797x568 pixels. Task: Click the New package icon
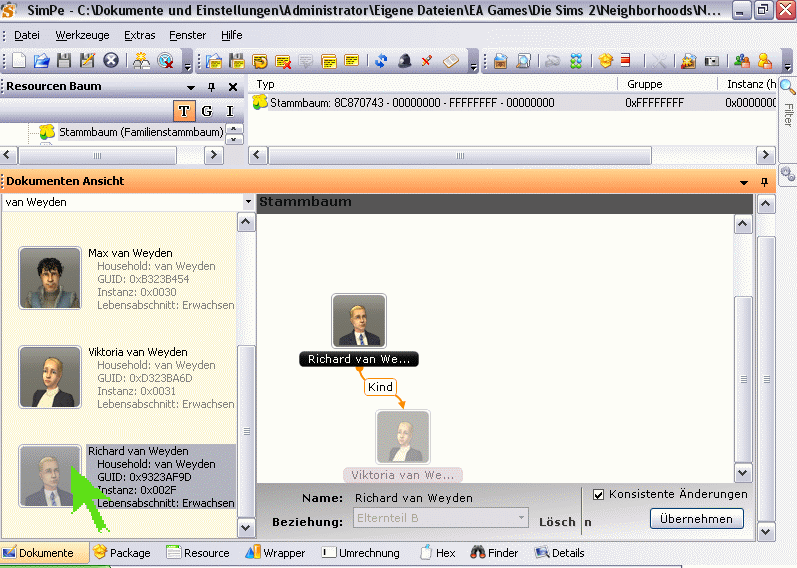17,61
